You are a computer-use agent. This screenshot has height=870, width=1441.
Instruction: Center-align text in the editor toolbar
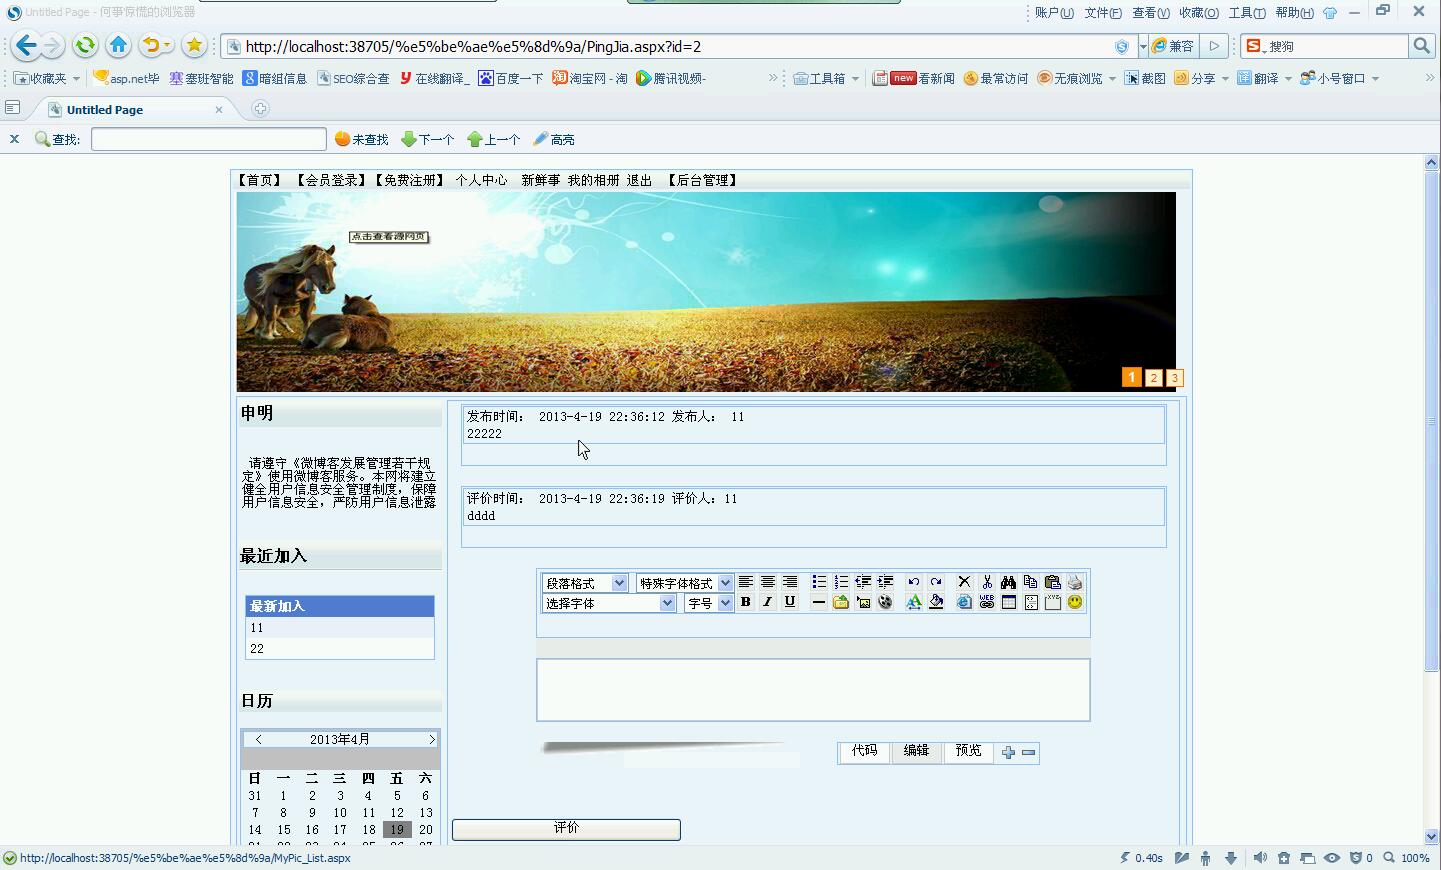(768, 582)
